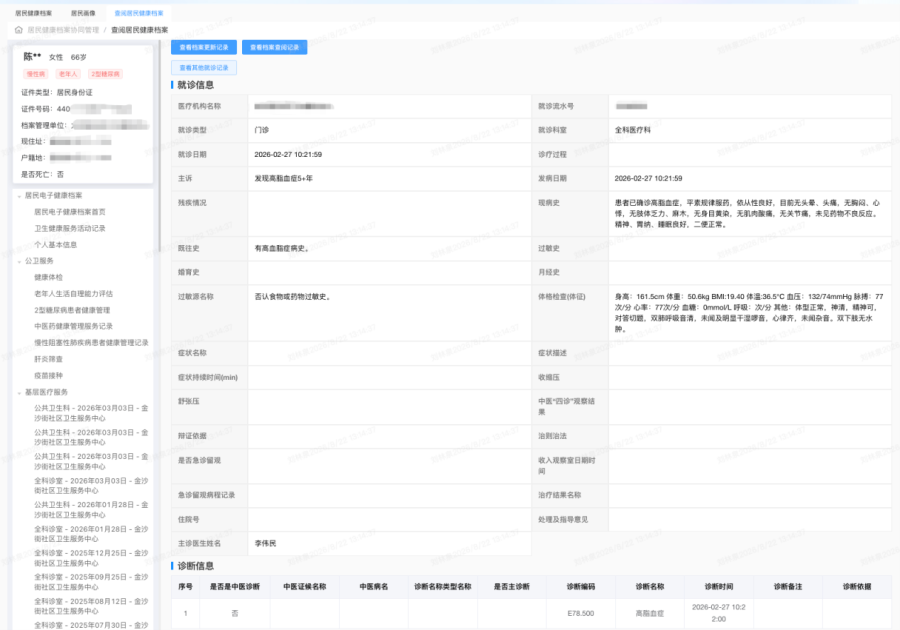Image resolution: width=900 pixels, height=630 pixels.
Task: Collapse the 基层医疗服务 tree section
Action: pyautogui.click(x=19, y=392)
